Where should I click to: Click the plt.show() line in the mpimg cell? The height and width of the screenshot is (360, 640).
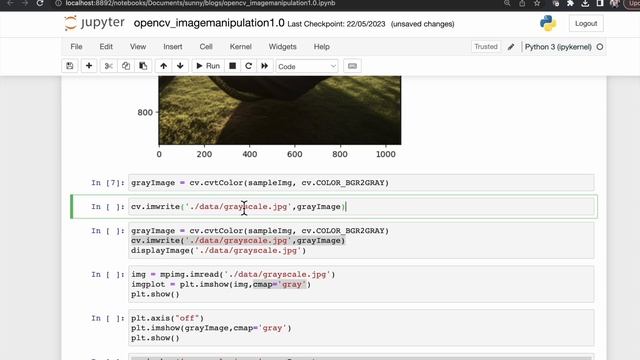155,294
